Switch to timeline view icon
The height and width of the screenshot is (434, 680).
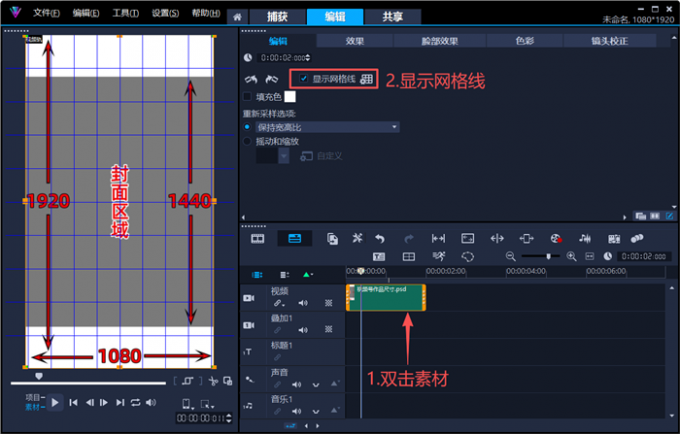tap(294, 238)
